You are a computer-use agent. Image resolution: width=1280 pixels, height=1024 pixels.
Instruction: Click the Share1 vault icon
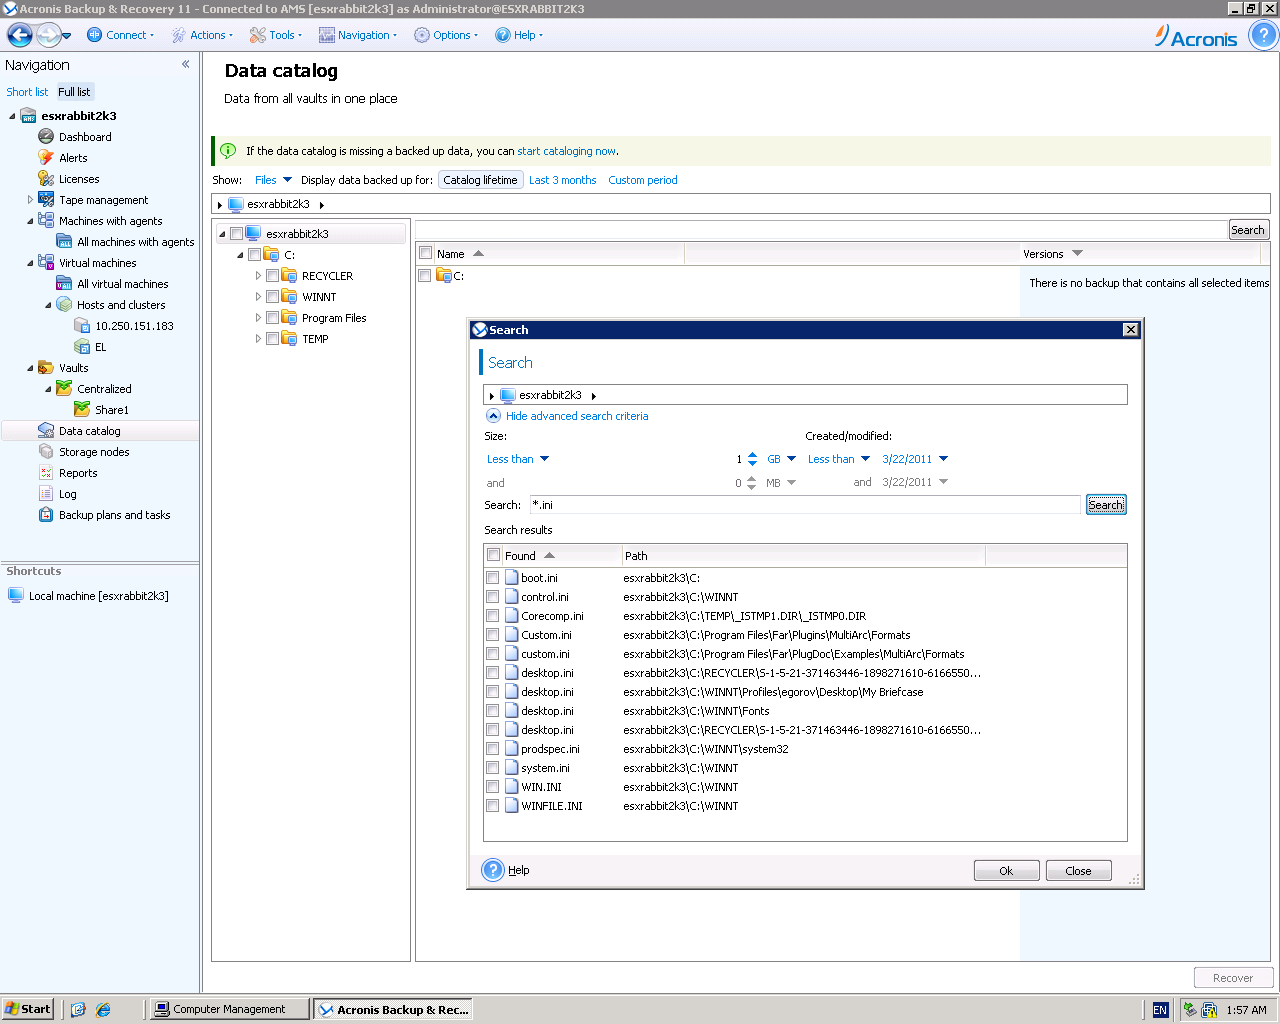coord(82,410)
